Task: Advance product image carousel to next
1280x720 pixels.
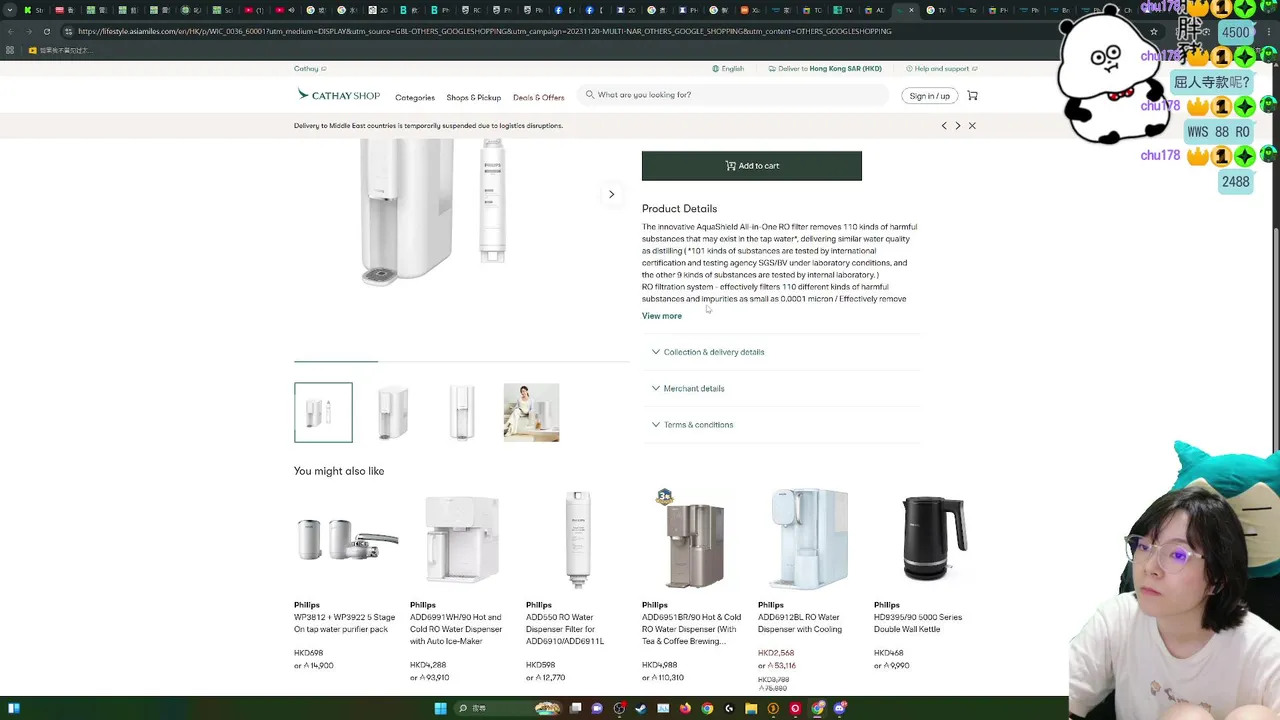Action: pos(611,194)
